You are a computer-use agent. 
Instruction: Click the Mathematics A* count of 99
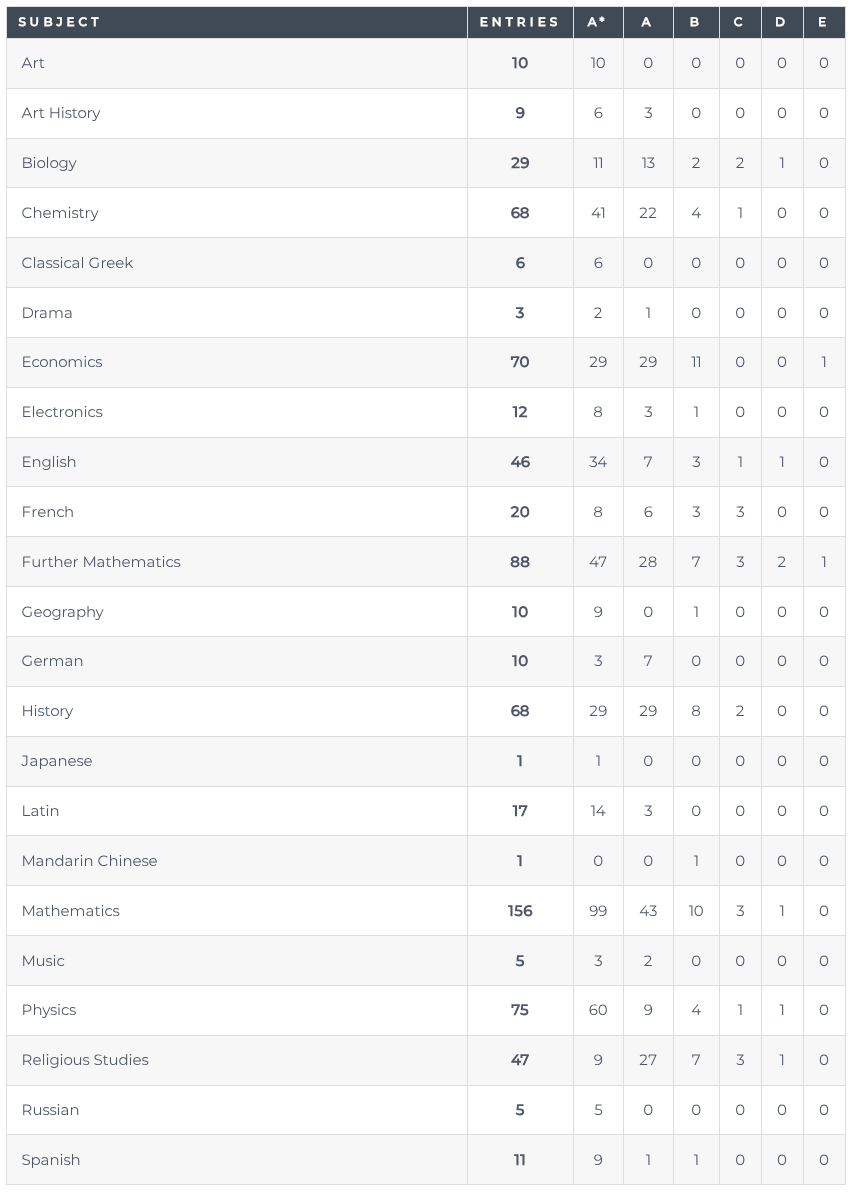pos(598,911)
